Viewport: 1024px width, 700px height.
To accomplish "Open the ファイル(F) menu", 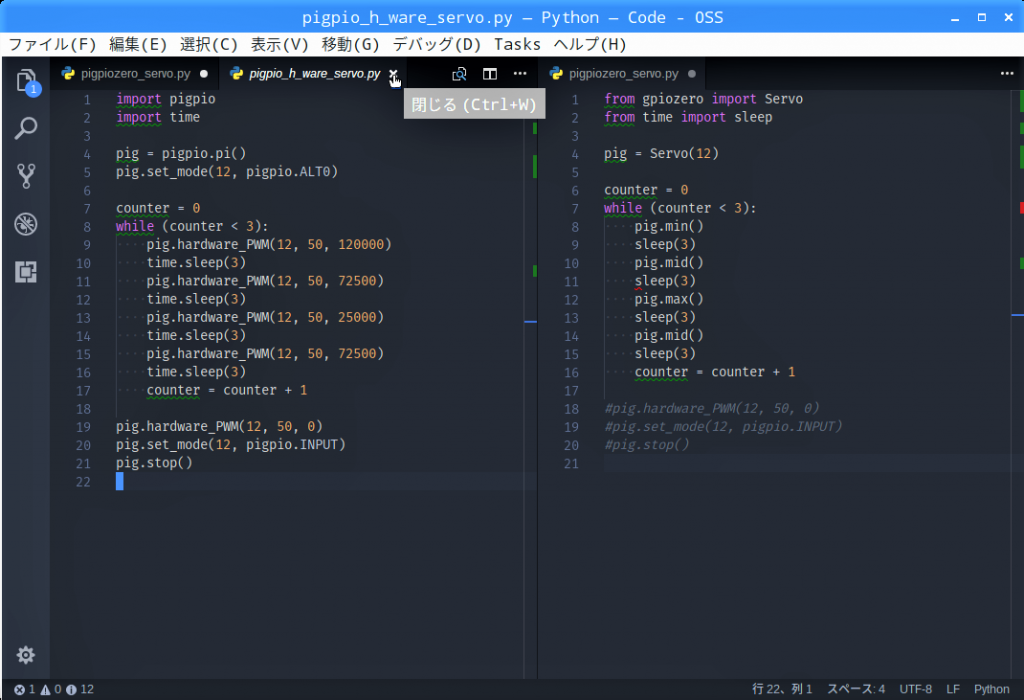I will coord(52,44).
